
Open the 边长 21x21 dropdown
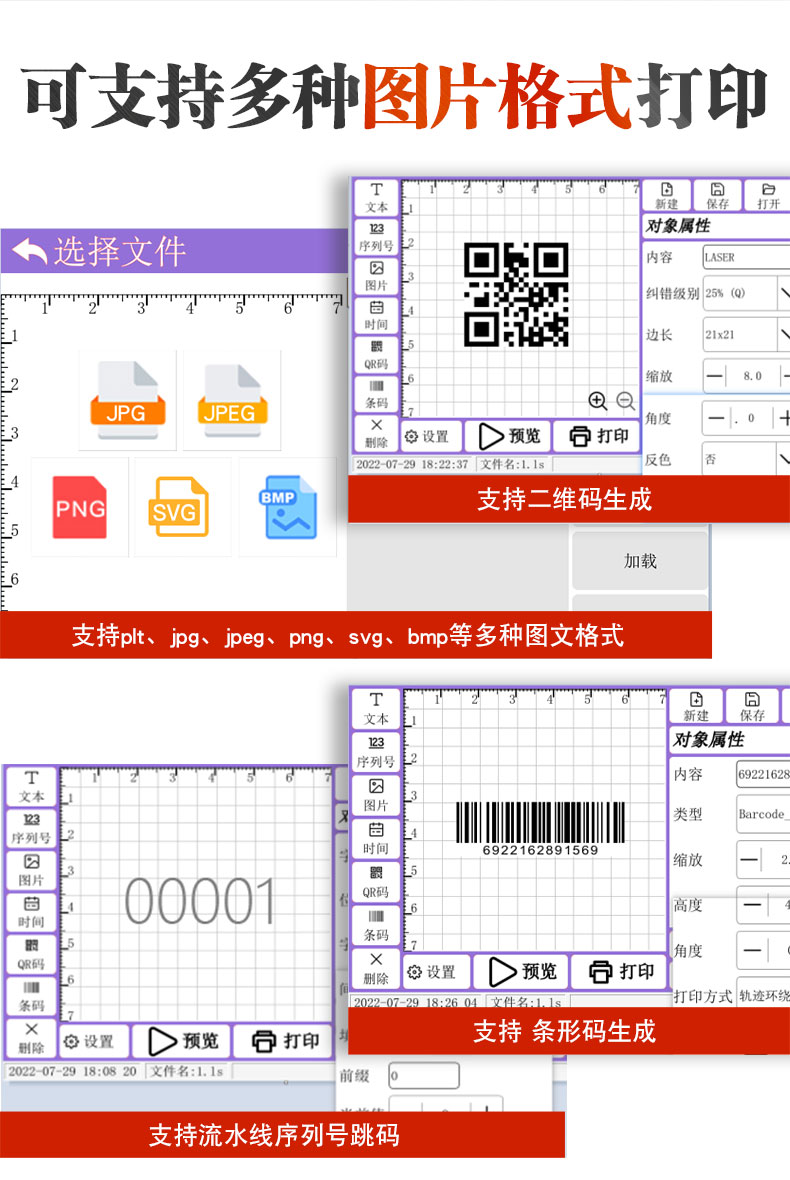(746, 335)
